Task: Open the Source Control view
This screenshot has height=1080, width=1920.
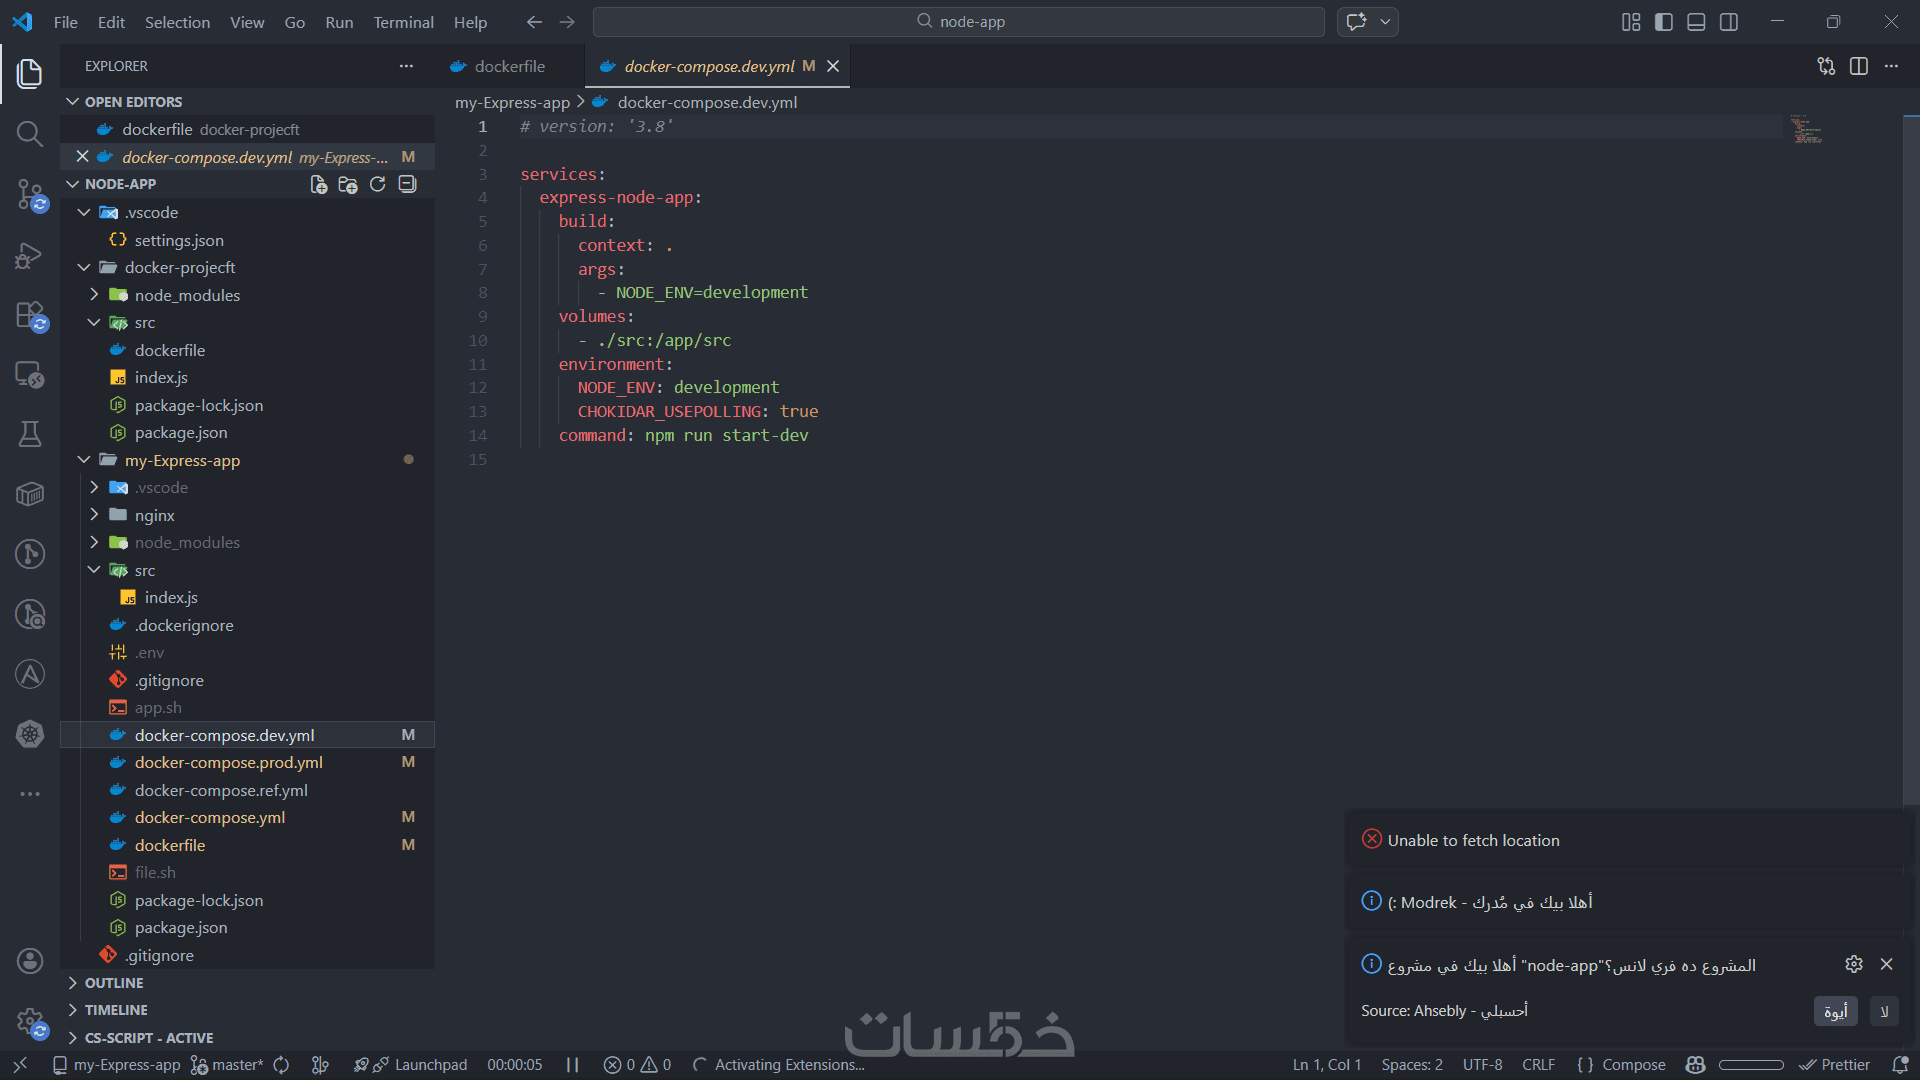Action: click(30, 194)
